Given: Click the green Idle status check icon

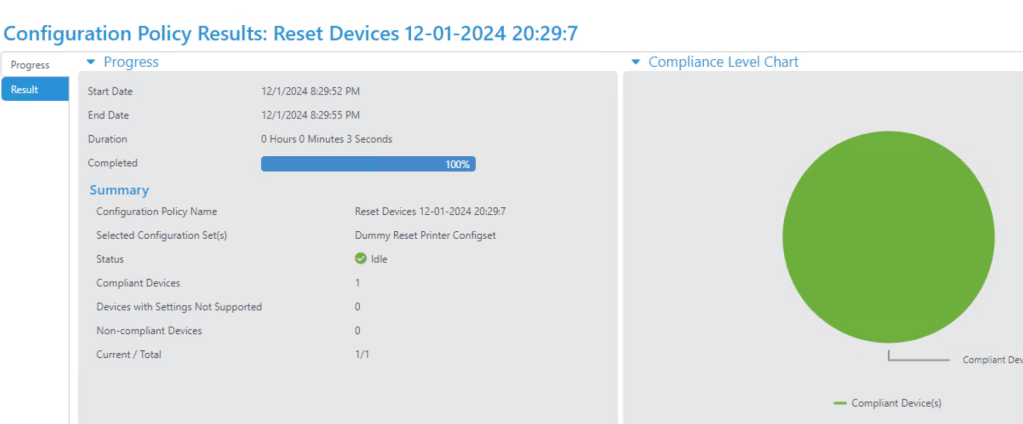Looking at the screenshot, I should pyautogui.click(x=361, y=259).
